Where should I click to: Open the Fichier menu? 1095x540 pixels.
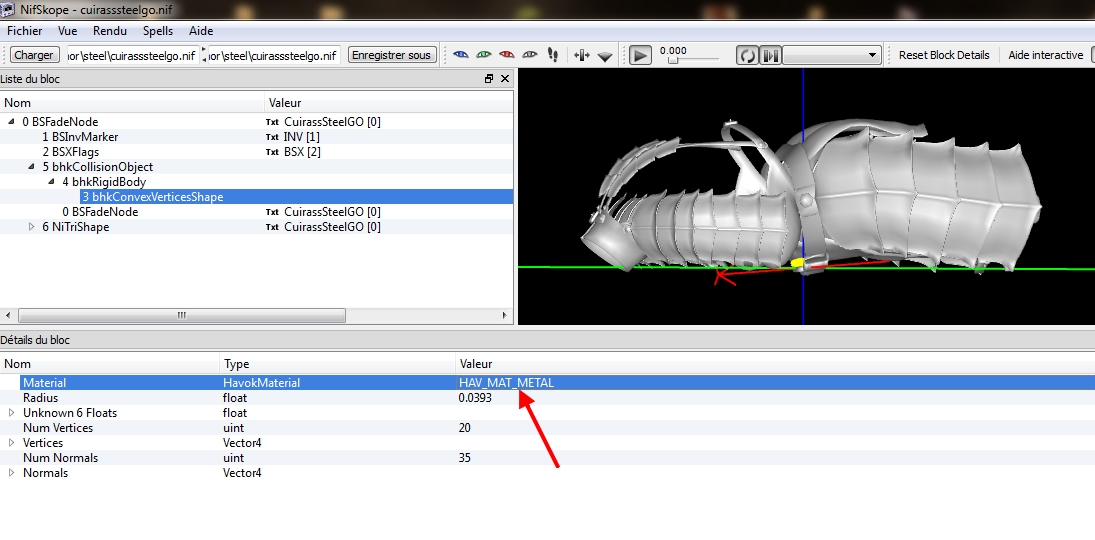(24, 31)
